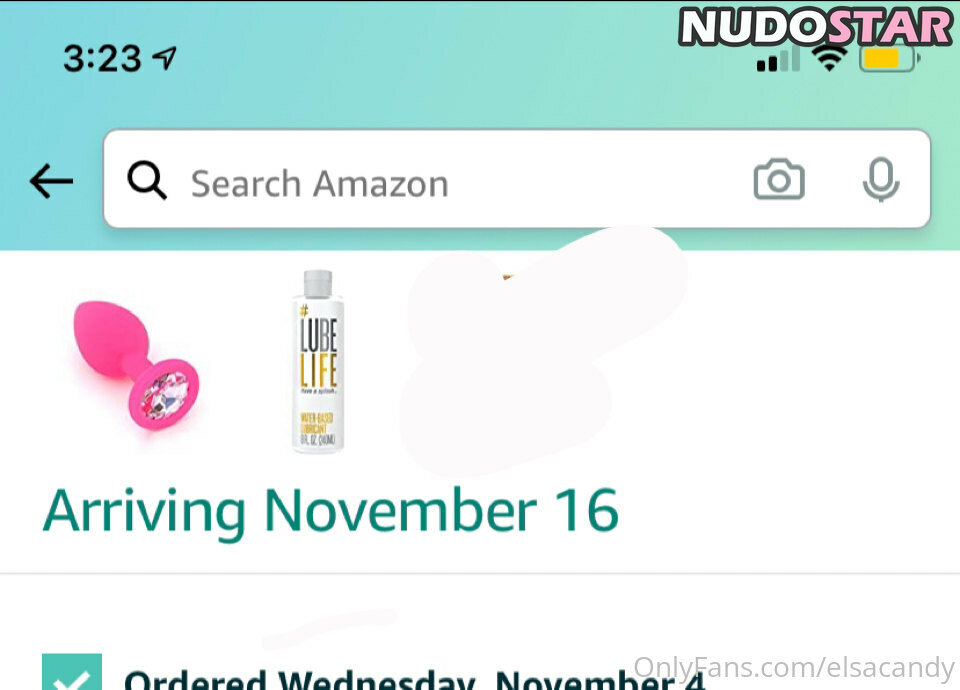Open the Lube Life bottle thumbnail

(318, 361)
